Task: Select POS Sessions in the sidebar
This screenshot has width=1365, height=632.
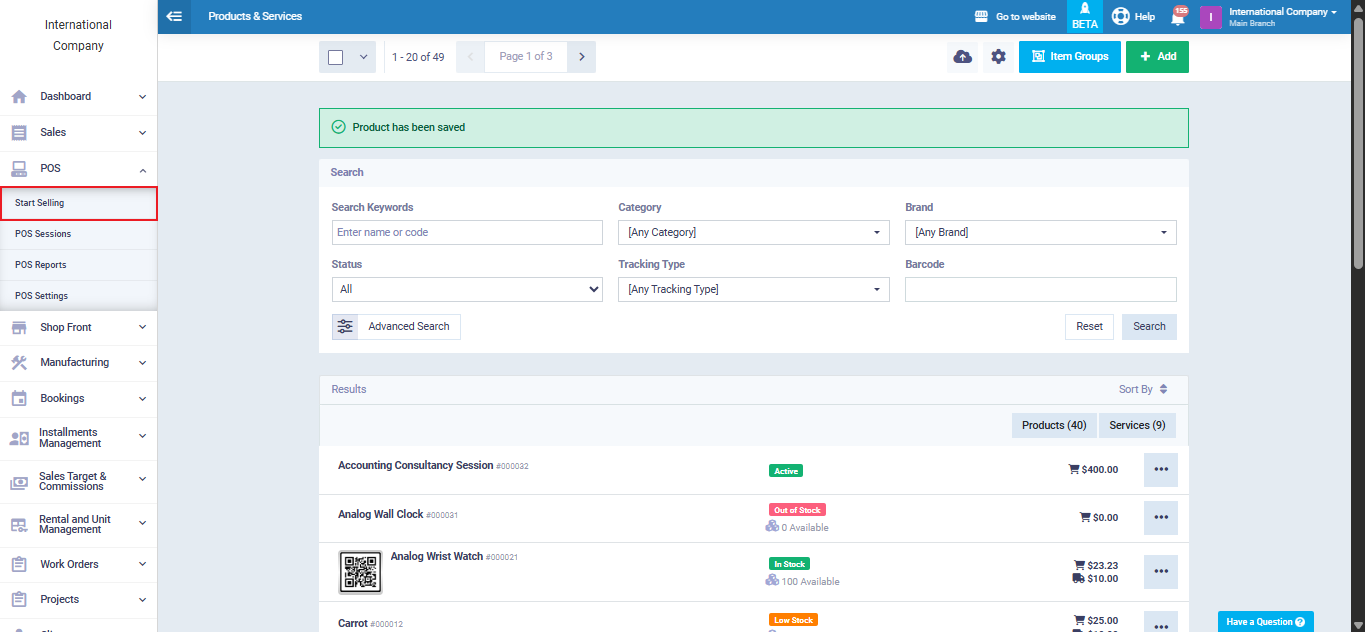Action: coord(43,234)
